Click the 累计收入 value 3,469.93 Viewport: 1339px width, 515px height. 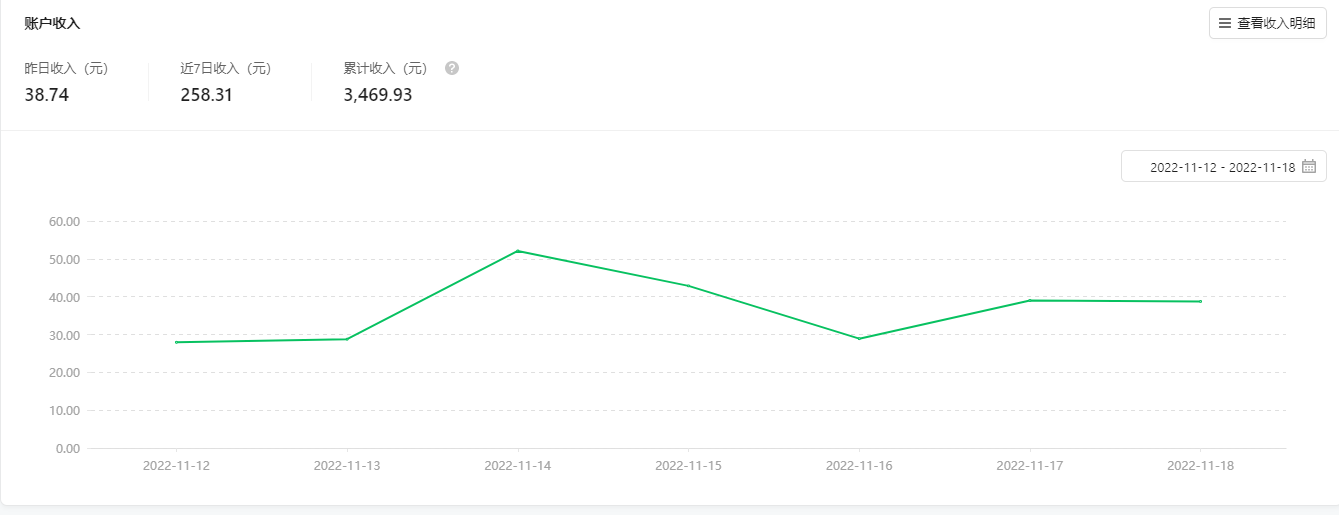378,96
